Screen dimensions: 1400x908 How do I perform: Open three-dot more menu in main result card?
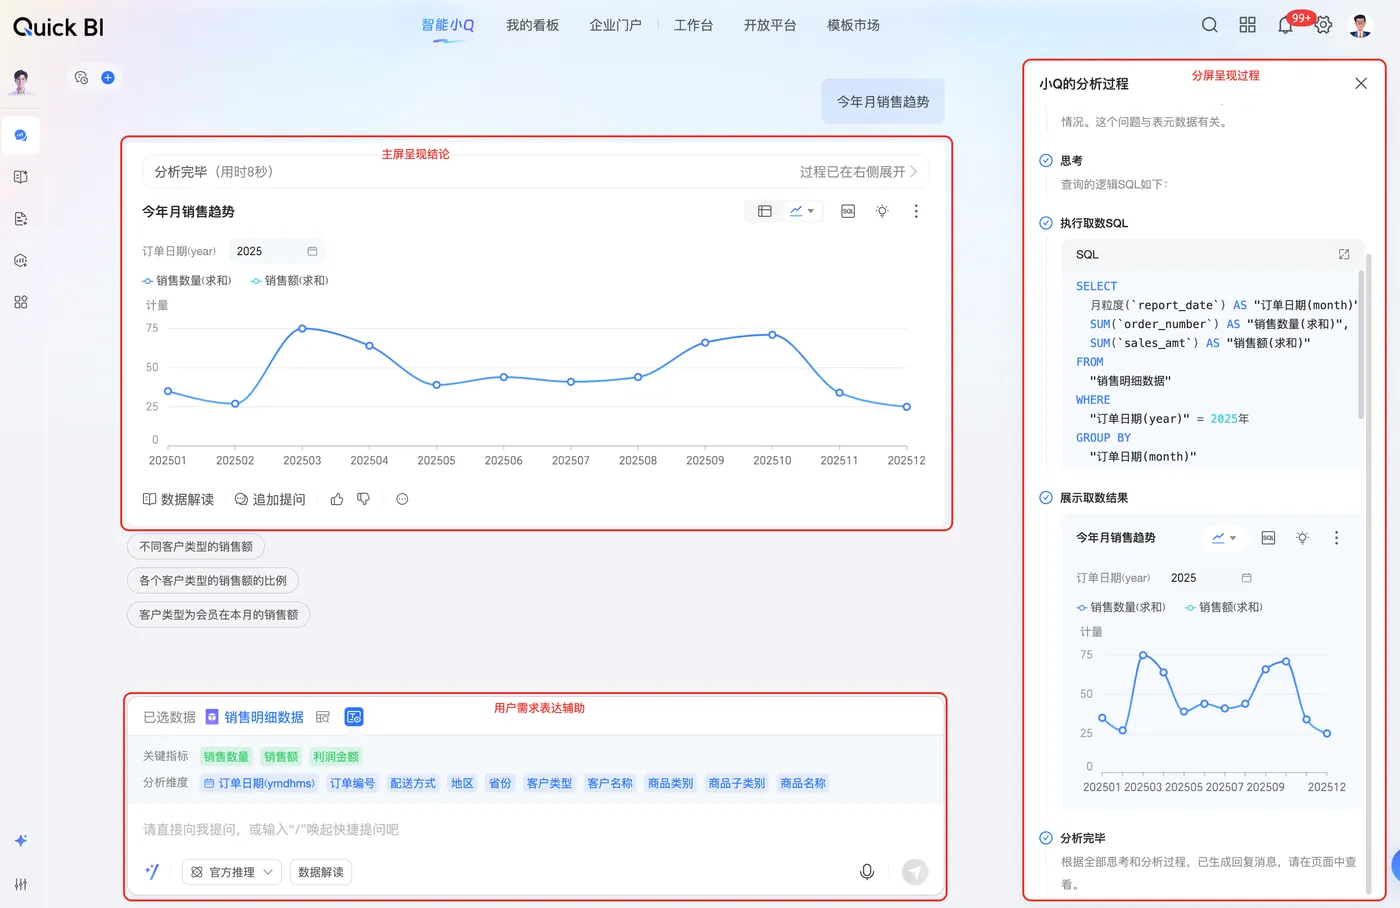tap(916, 211)
